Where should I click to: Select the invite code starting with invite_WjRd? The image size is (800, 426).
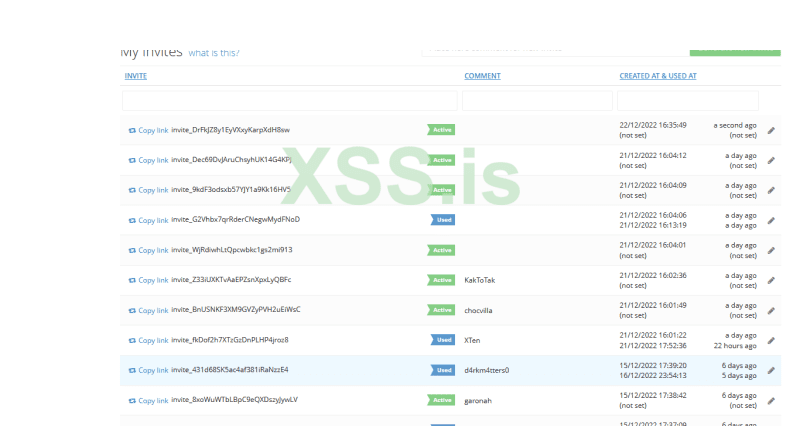coord(232,249)
